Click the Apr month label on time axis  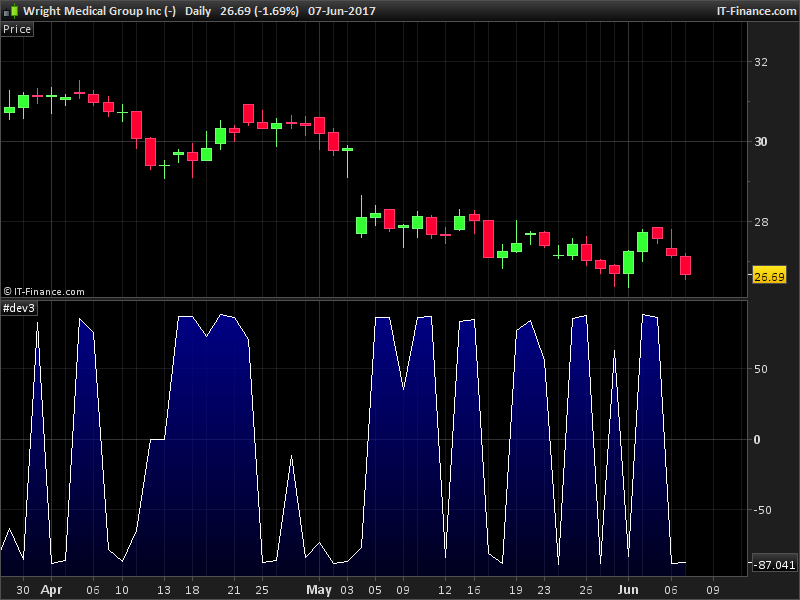[51, 590]
